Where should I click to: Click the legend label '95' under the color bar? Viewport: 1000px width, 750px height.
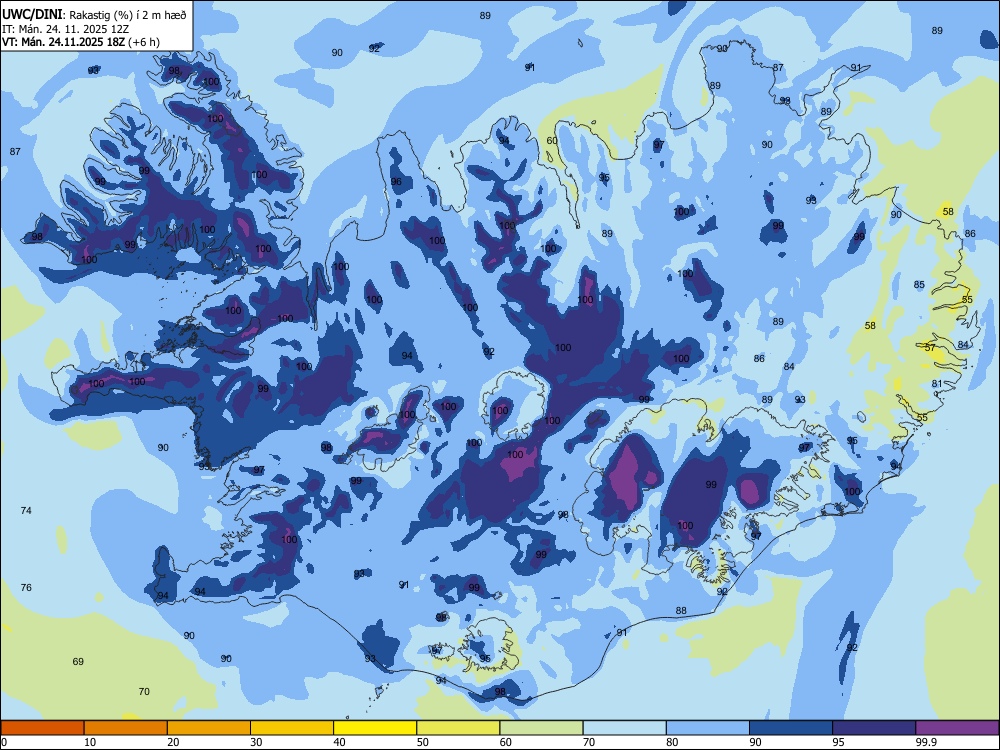[838, 742]
